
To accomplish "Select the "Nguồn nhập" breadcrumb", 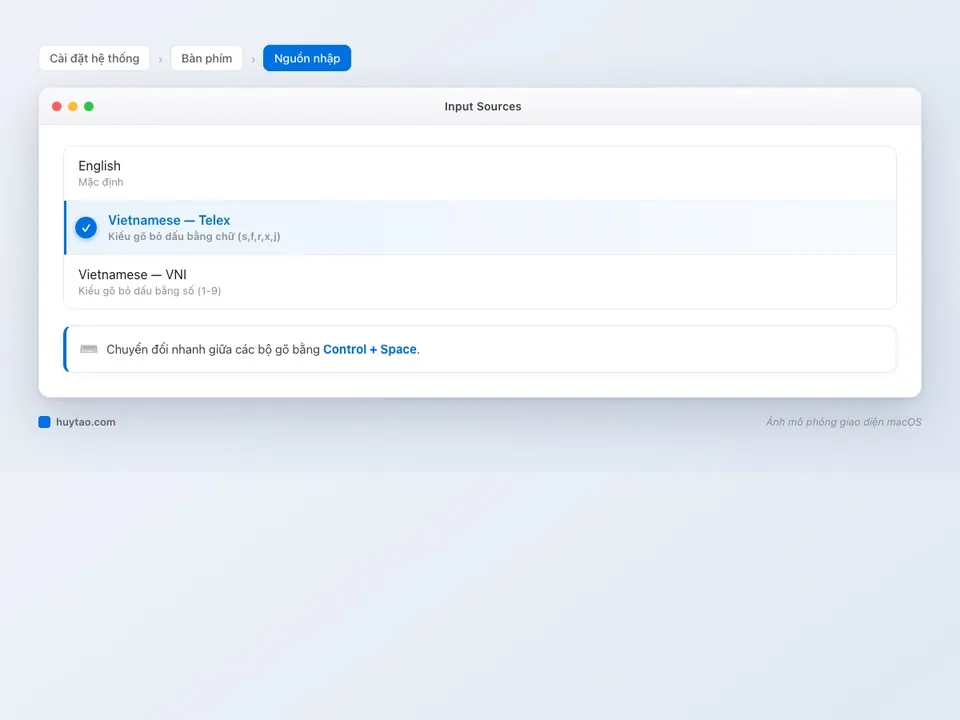I will pyautogui.click(x=307, y=58).
